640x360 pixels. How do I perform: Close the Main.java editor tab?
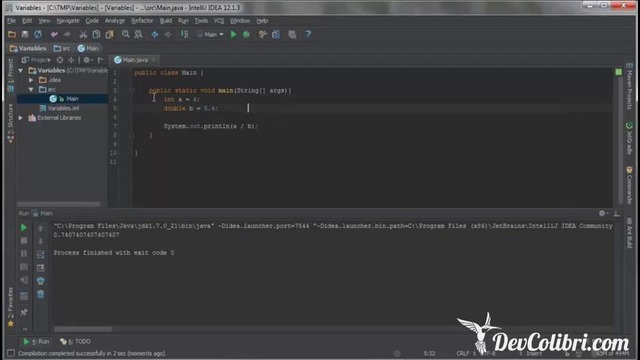154,60
